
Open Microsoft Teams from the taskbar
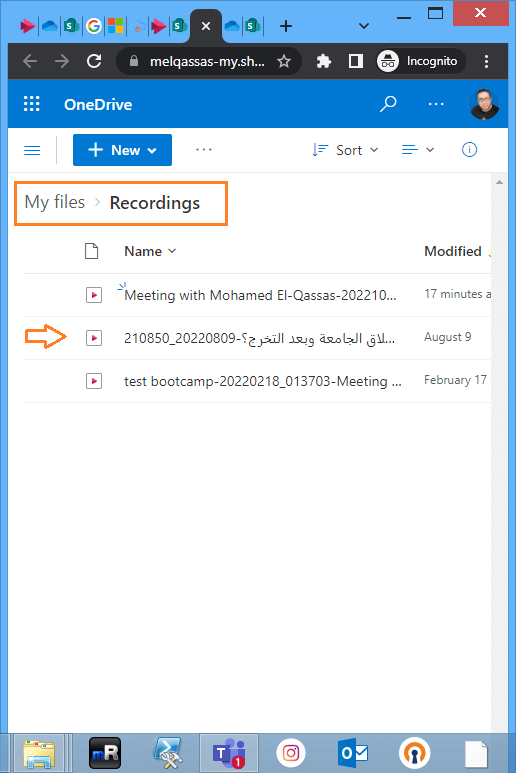click(229, 753)
